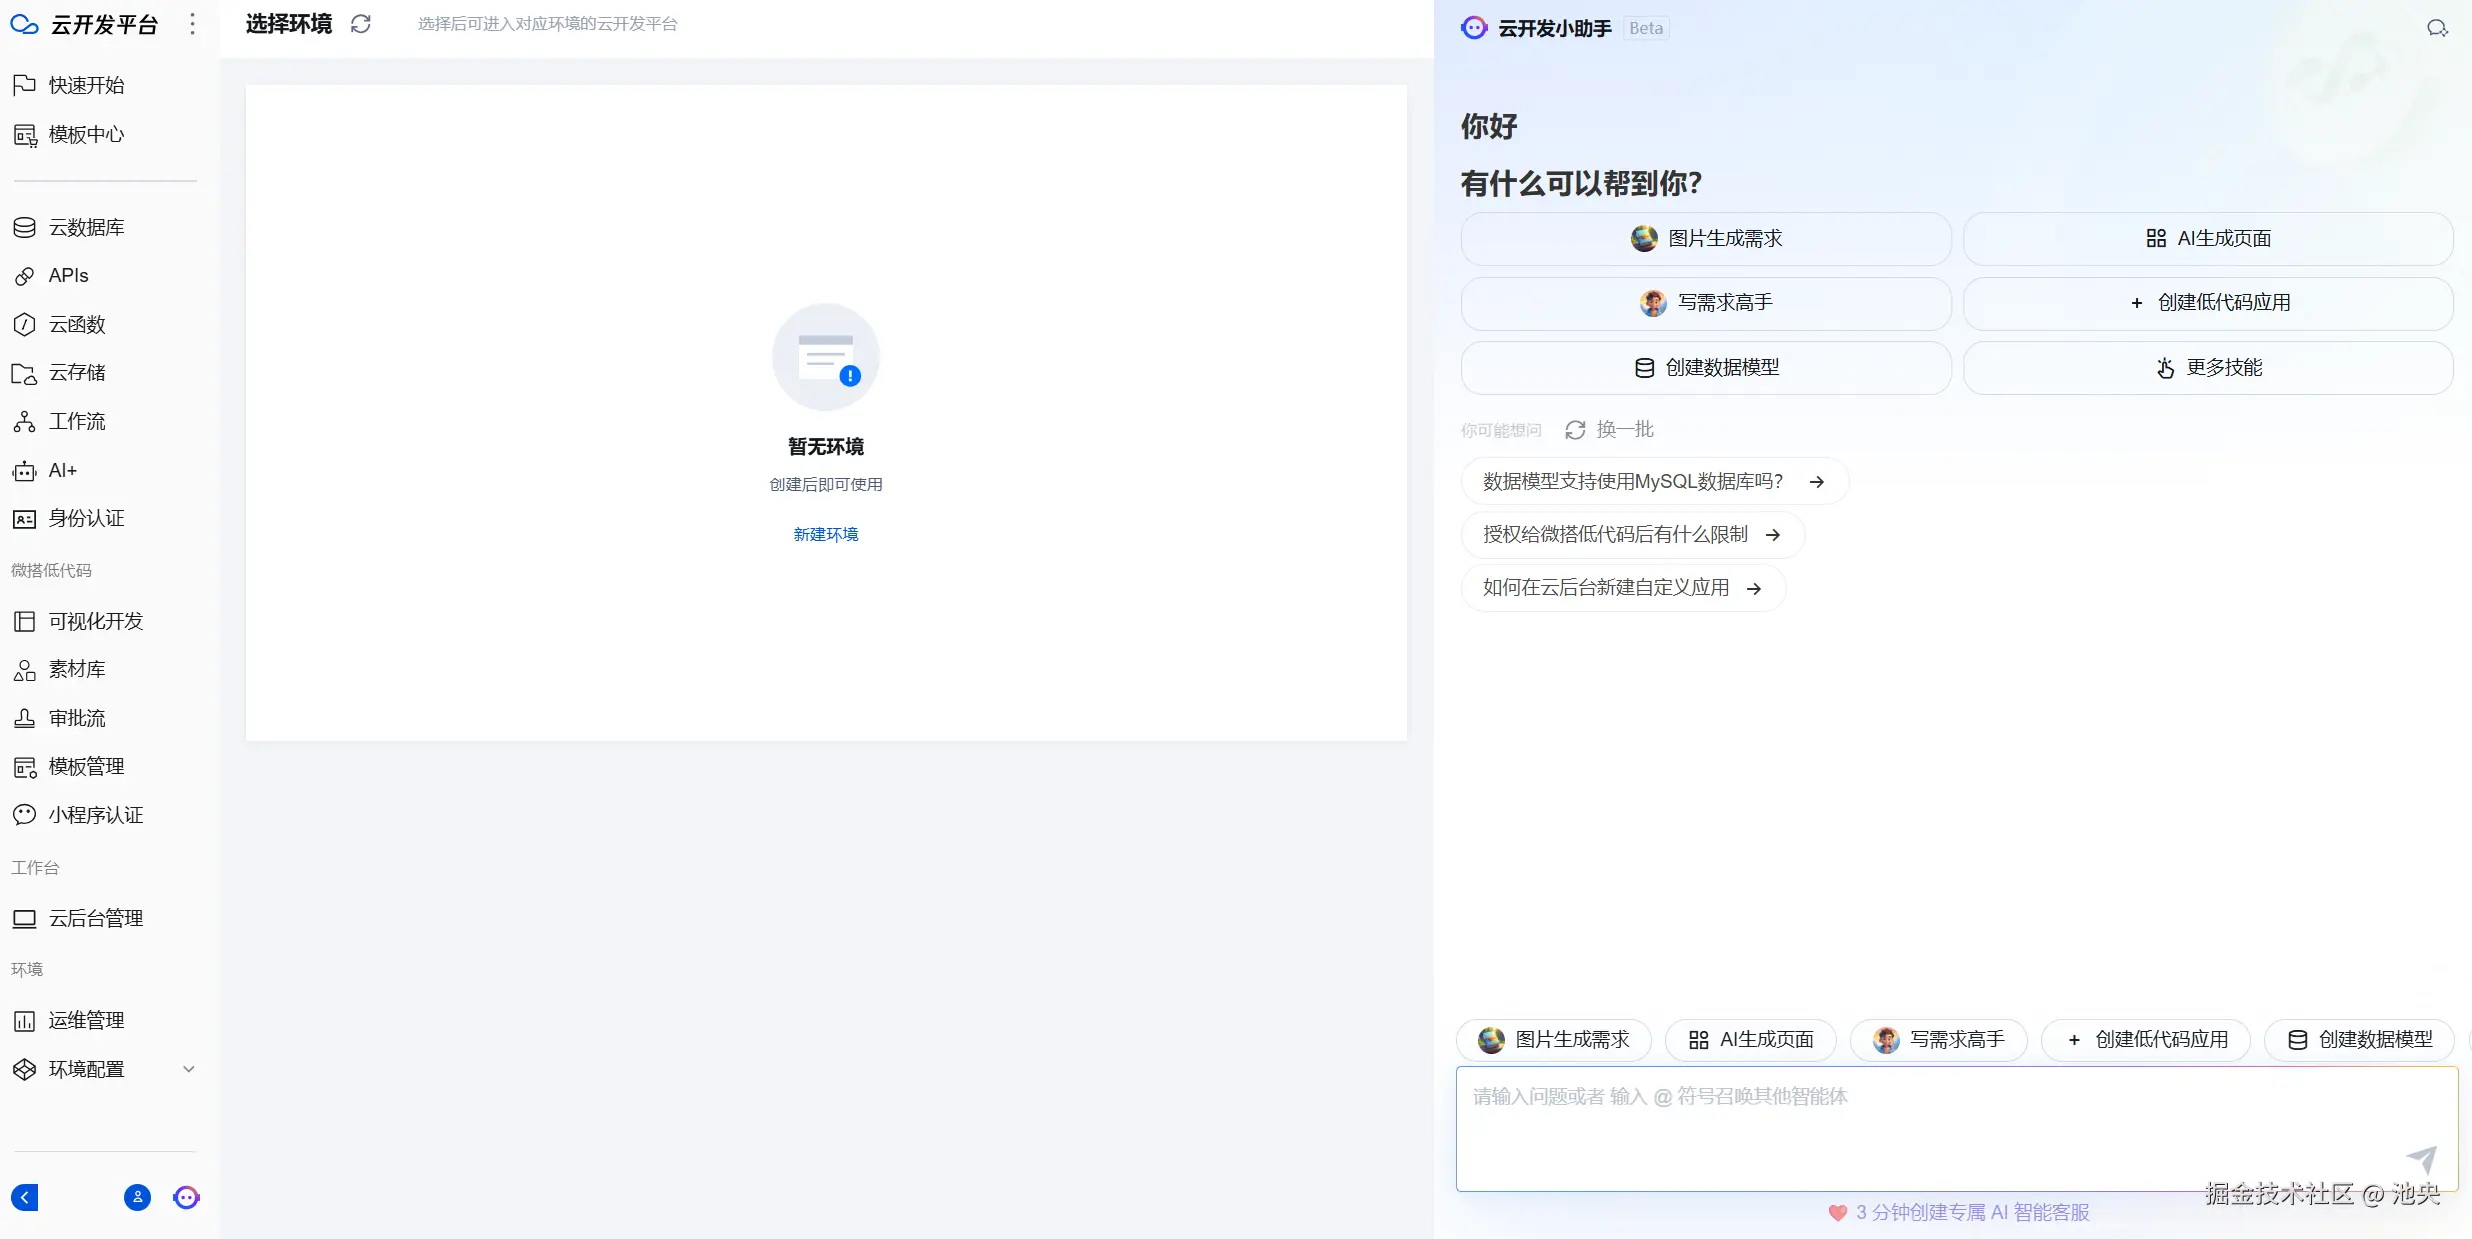This screenshot has width=2472, height=1239.
Task: Collapse the 环境配置 menu chevron
Action: coord(189,1068)
